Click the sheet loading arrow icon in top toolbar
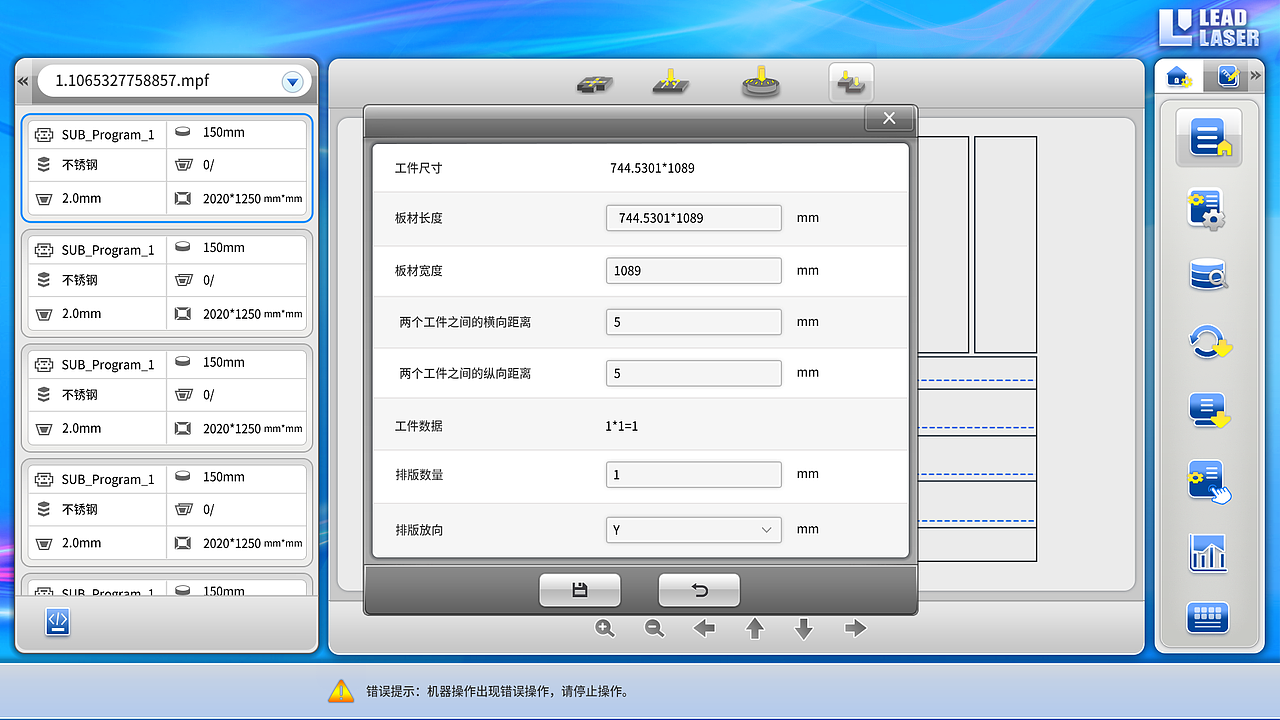 coord(669,83)
